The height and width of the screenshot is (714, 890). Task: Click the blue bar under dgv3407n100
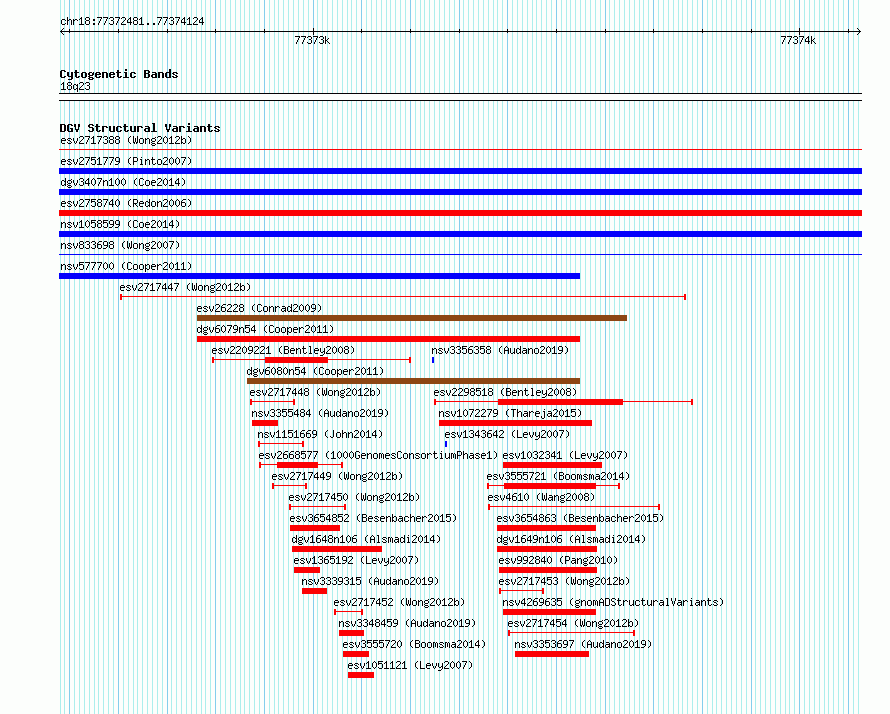pos(460,192)
